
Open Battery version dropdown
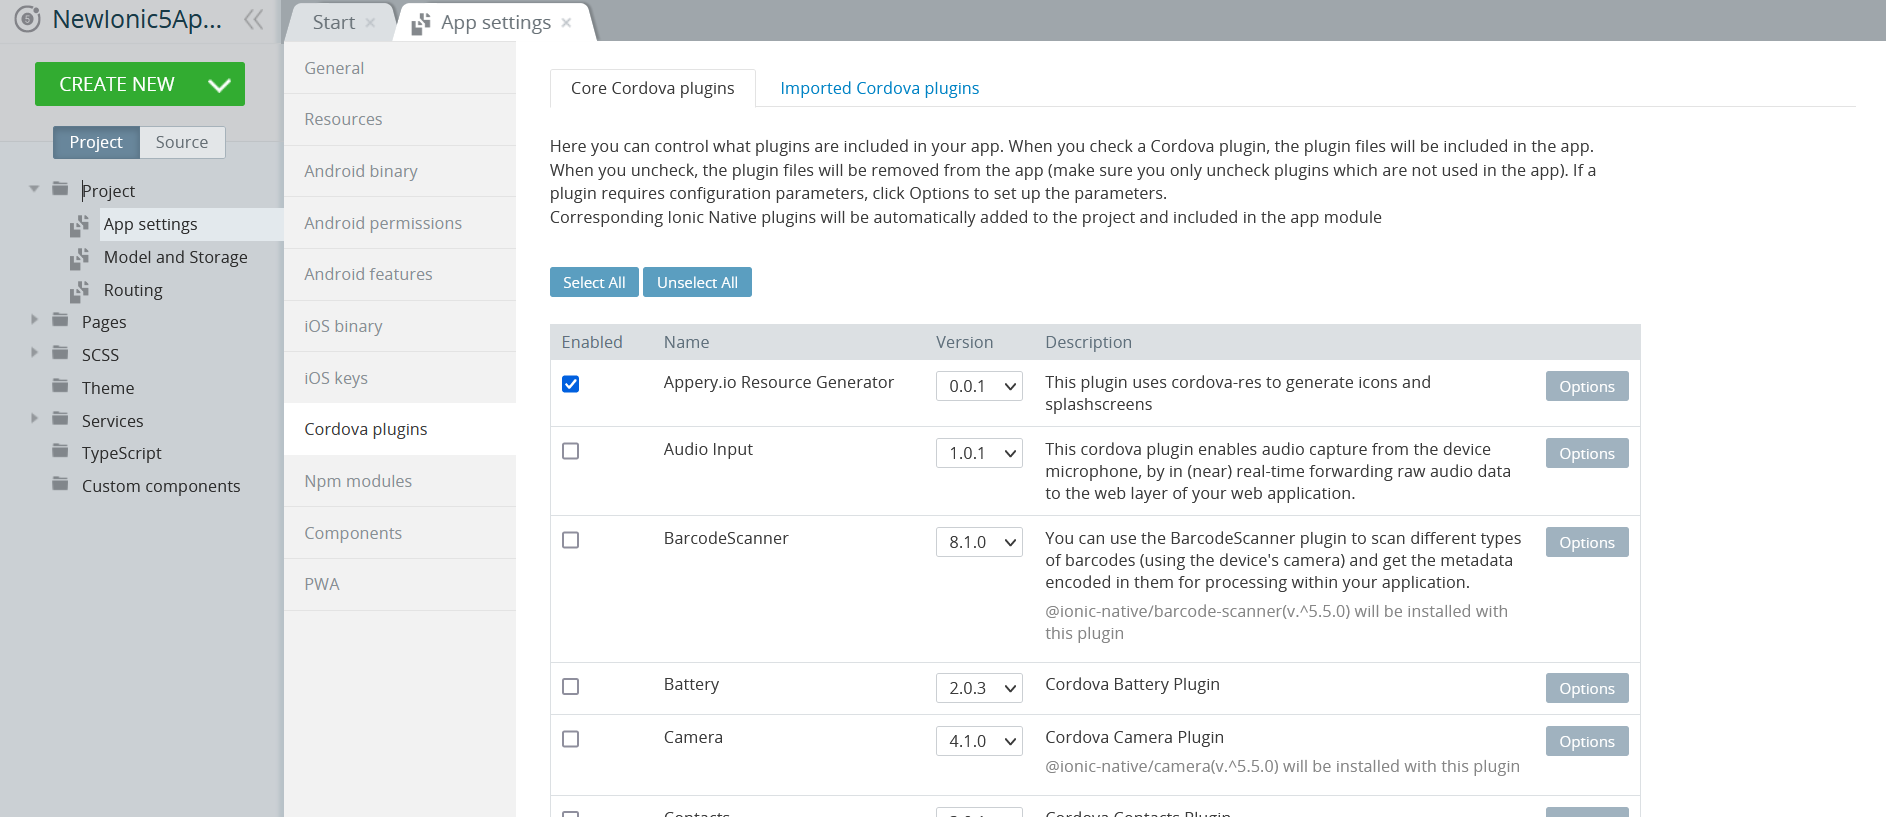click(979, 688)
